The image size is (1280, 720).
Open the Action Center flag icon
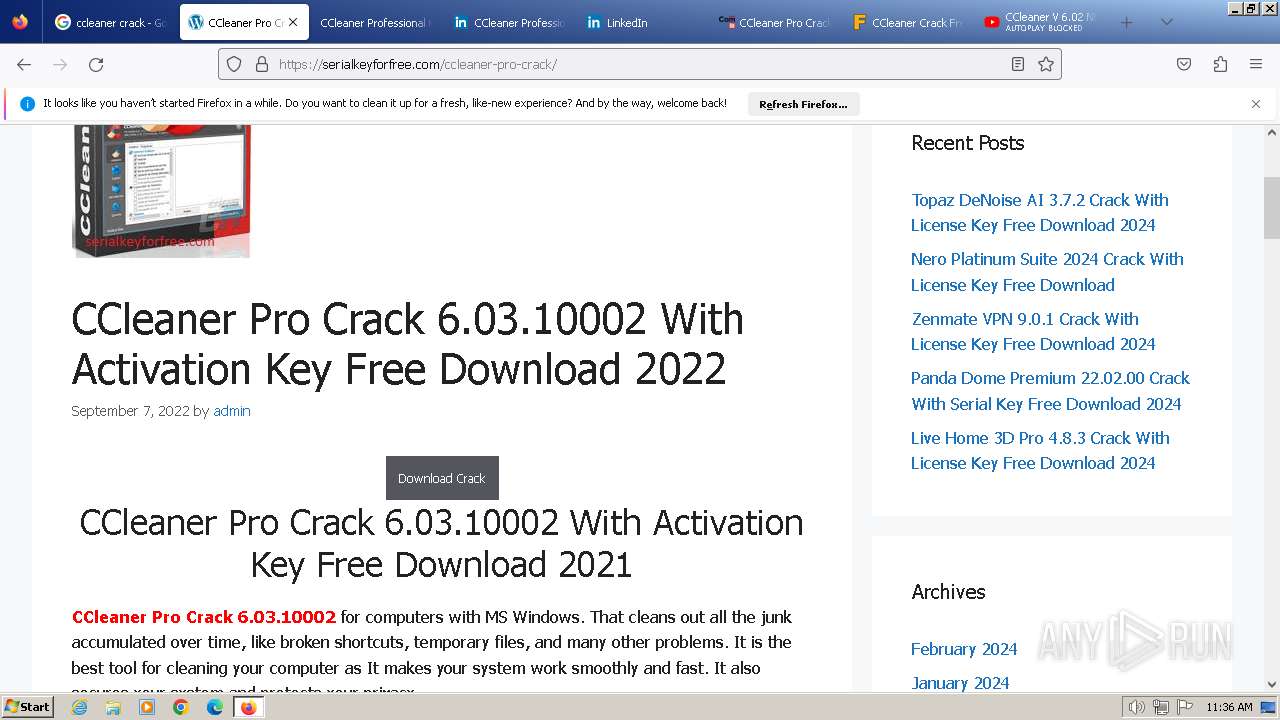pyautogui.click(x=1184, y=707)
